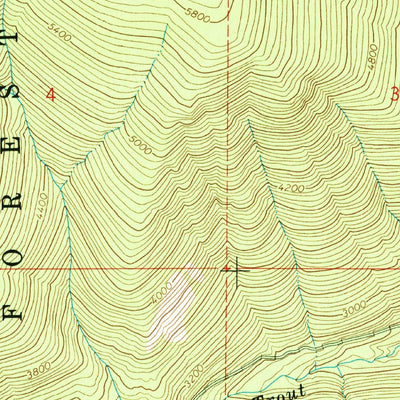Image resolution: width=400 pixels, height=400 pixels.
Task: Click the black survey cross marker
Action: [237, 272]
